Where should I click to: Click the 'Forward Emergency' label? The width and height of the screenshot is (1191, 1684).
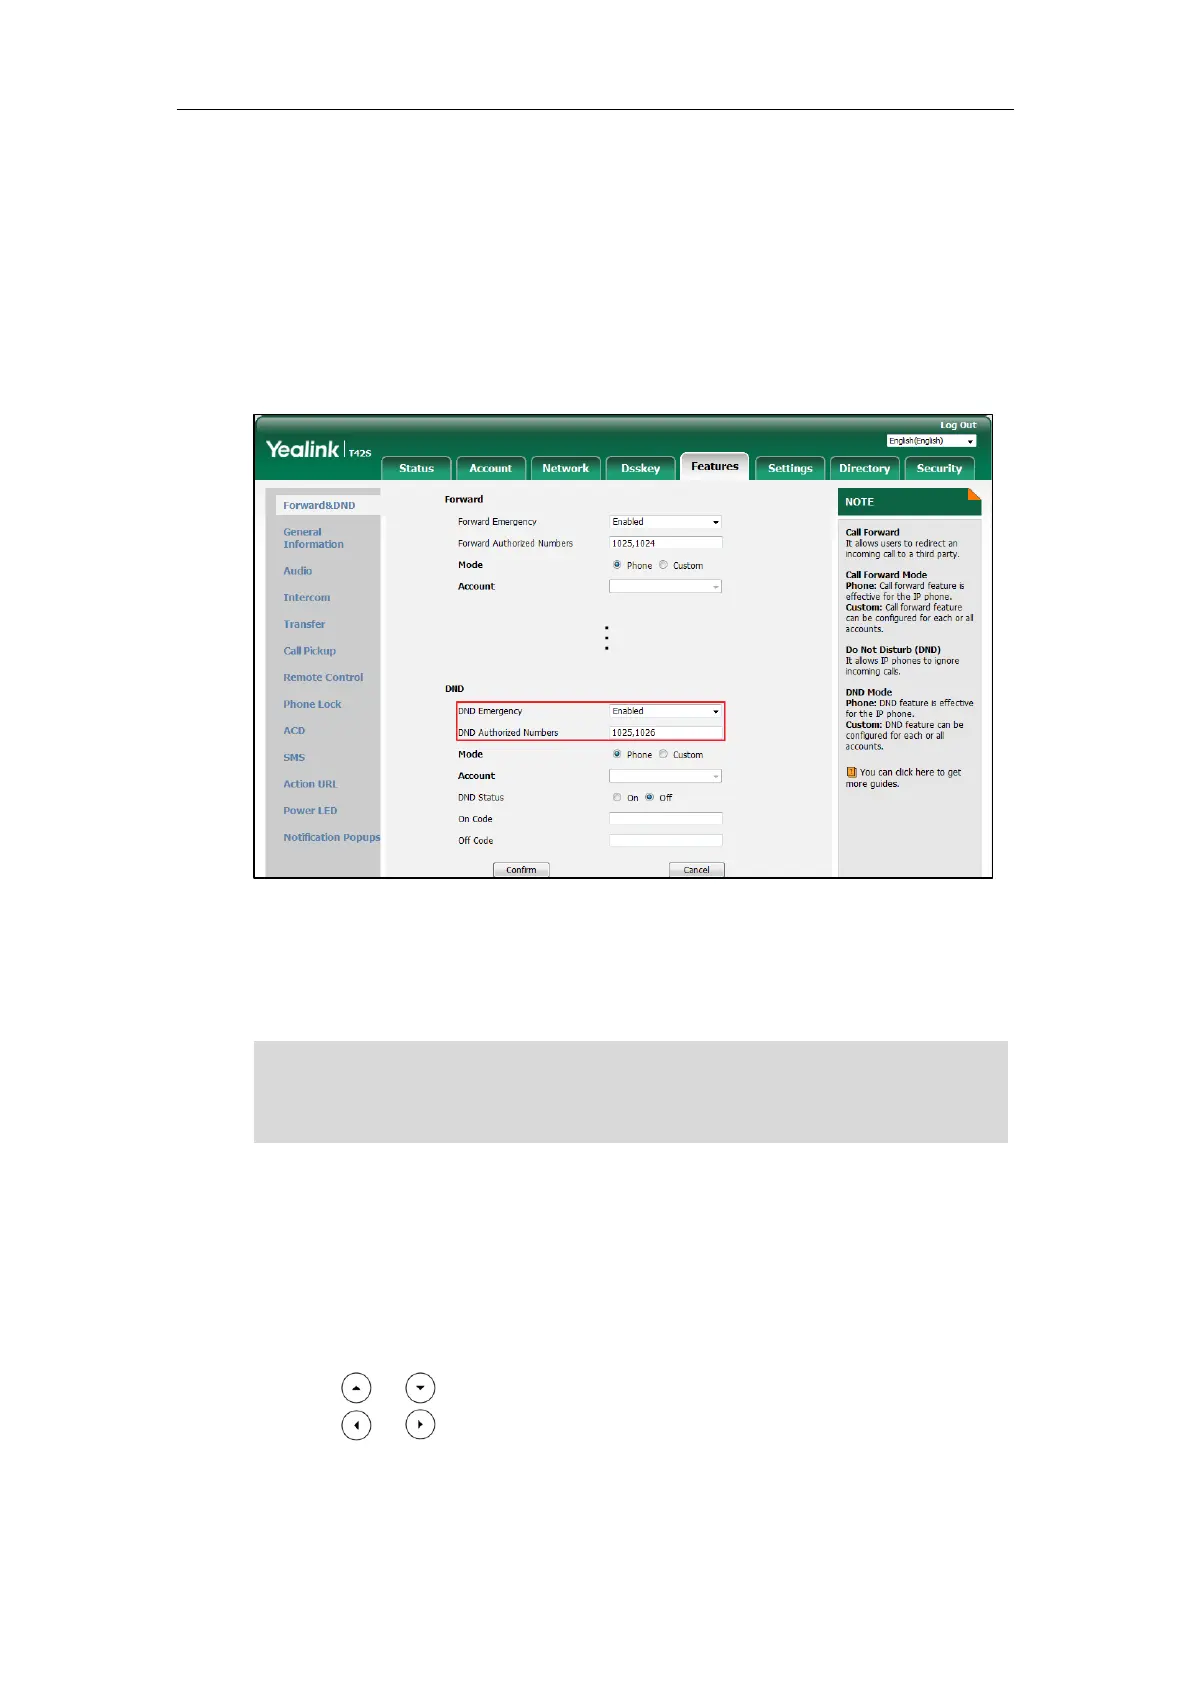pos(497,522)
